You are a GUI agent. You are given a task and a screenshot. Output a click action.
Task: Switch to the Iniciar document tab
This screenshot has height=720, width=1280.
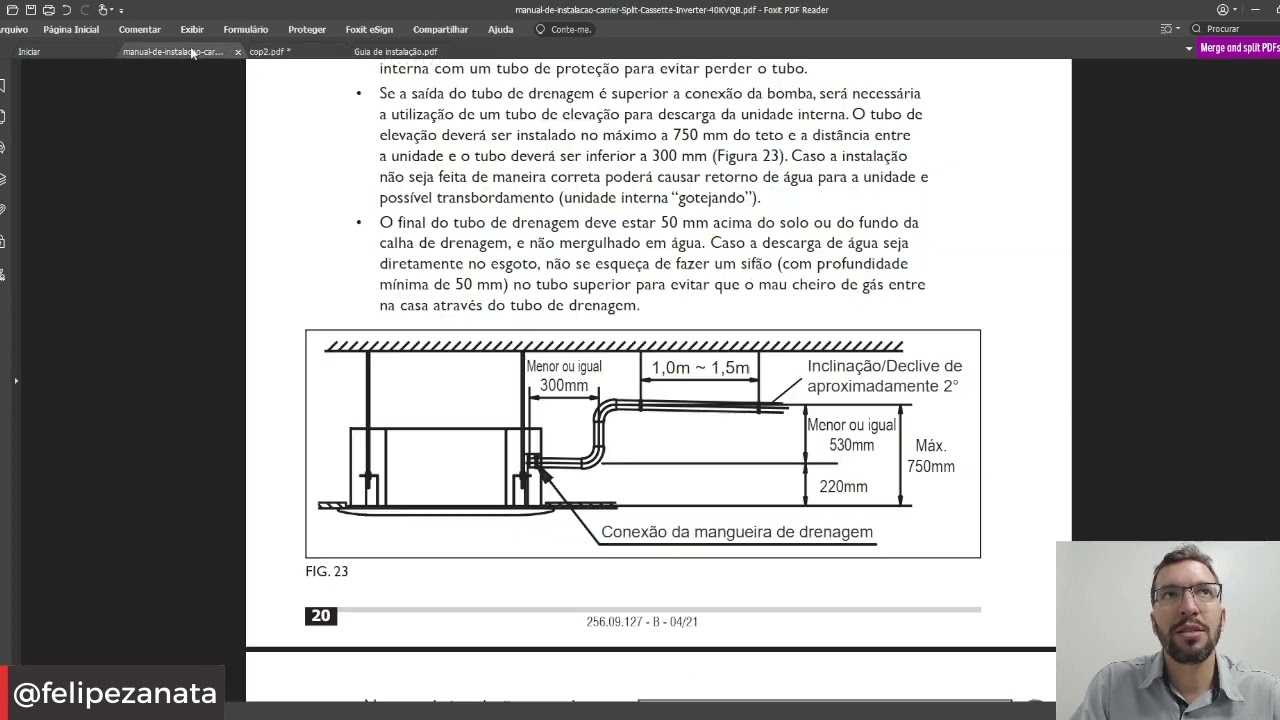pos(29,52)
